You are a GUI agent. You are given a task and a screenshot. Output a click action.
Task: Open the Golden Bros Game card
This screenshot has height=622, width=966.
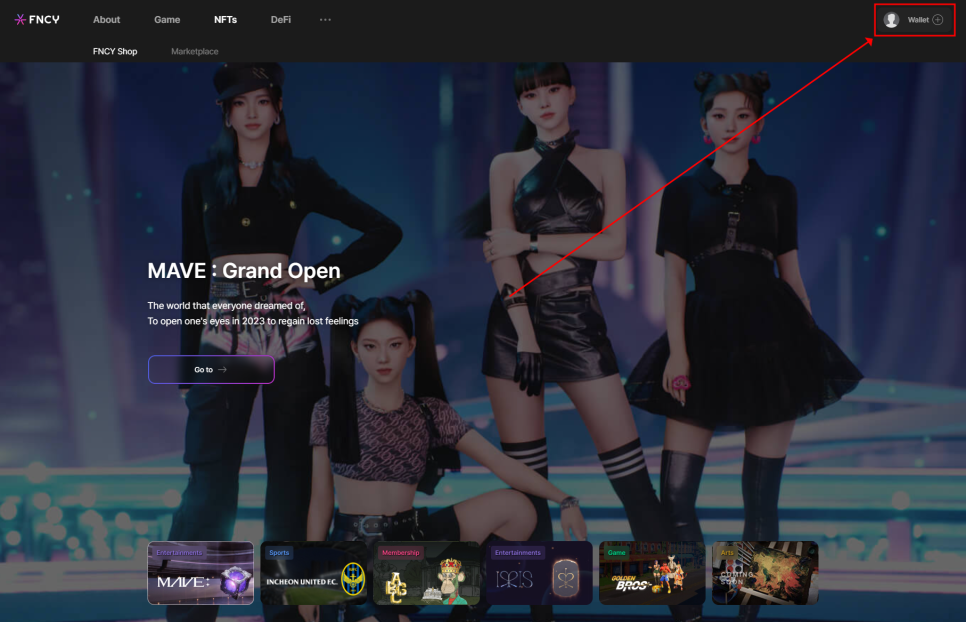tap(652, 573)
